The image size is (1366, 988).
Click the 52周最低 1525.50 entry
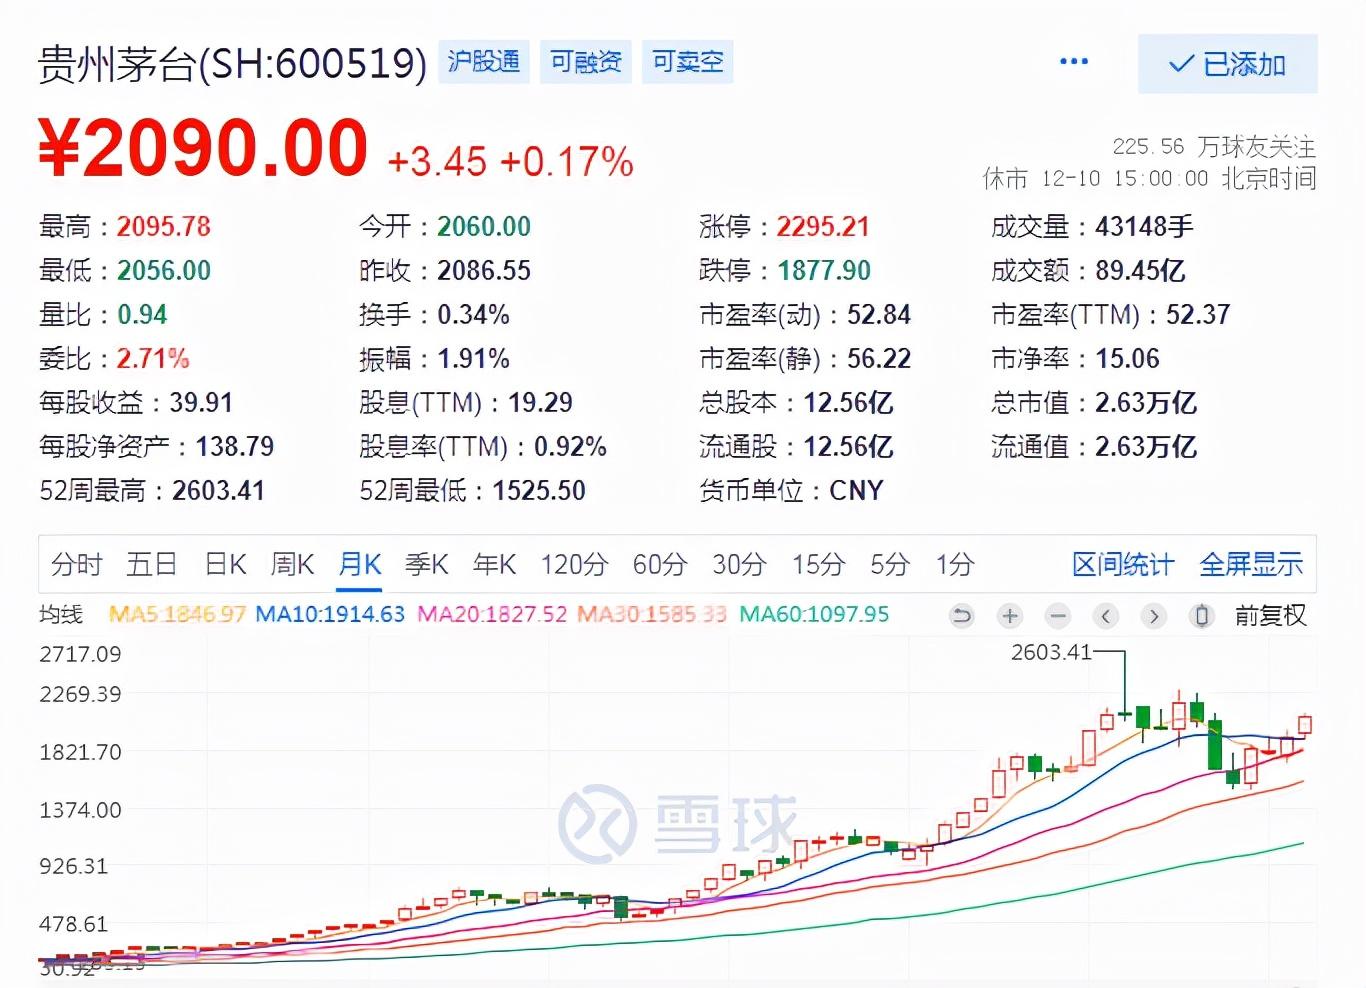click(472, 491)
